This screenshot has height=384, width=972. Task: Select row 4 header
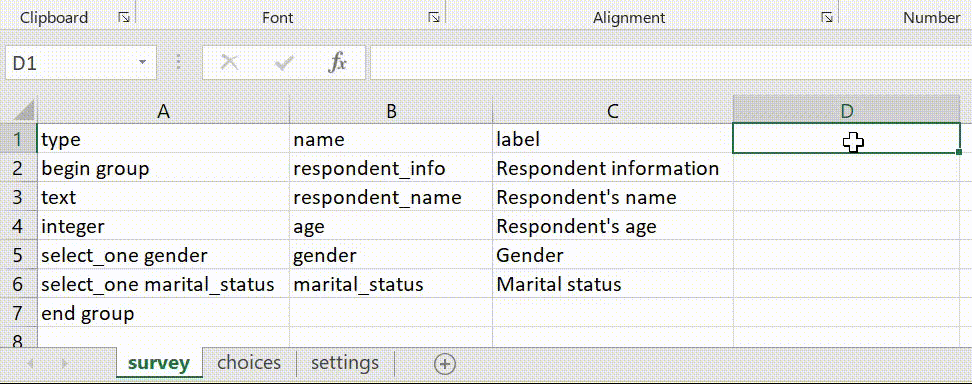pyautogui.click(x=18, y=226)
